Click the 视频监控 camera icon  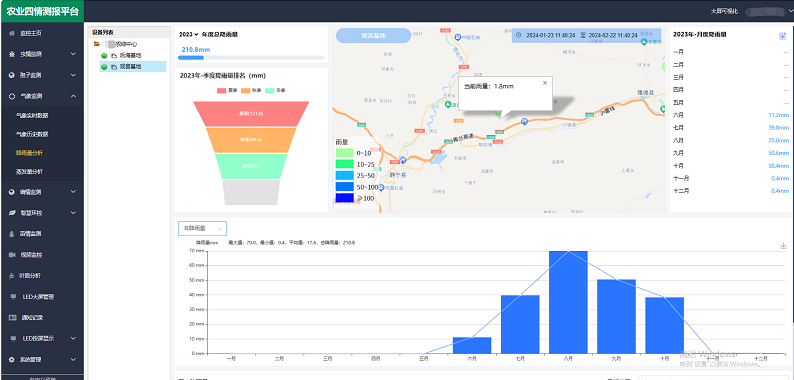[12, 255]
